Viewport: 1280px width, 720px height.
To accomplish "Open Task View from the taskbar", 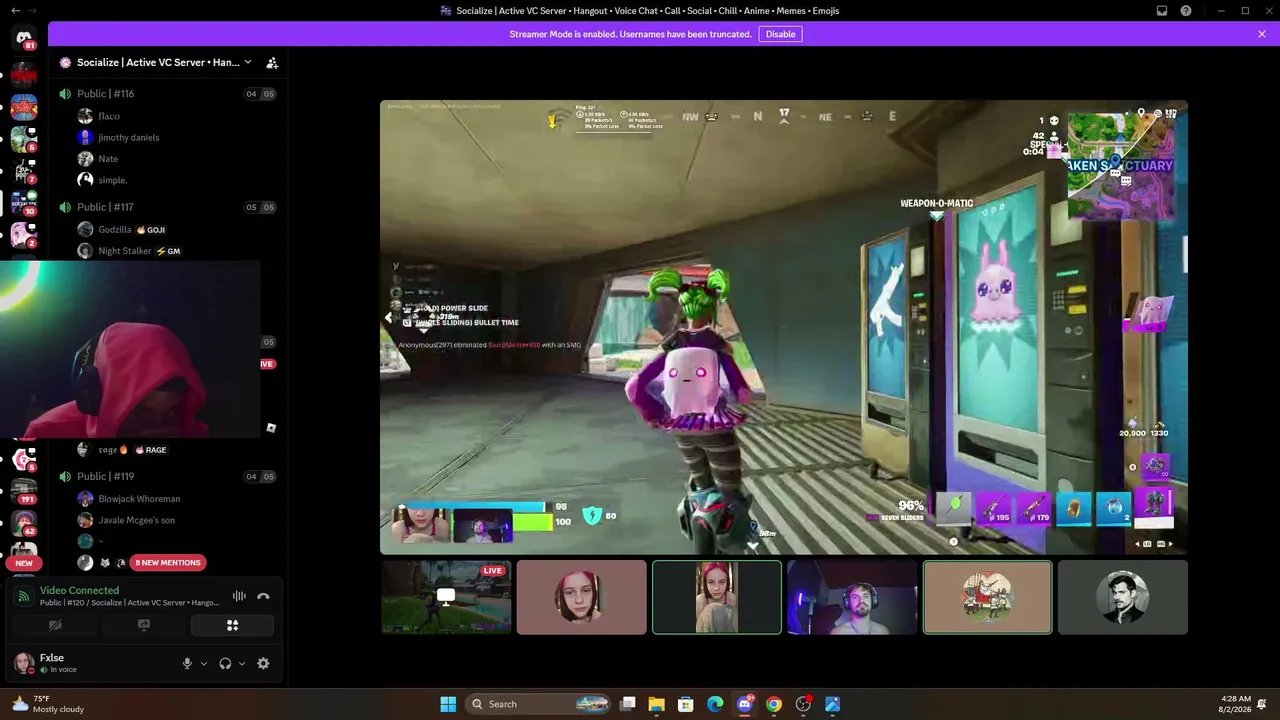I will click(628, 704).
